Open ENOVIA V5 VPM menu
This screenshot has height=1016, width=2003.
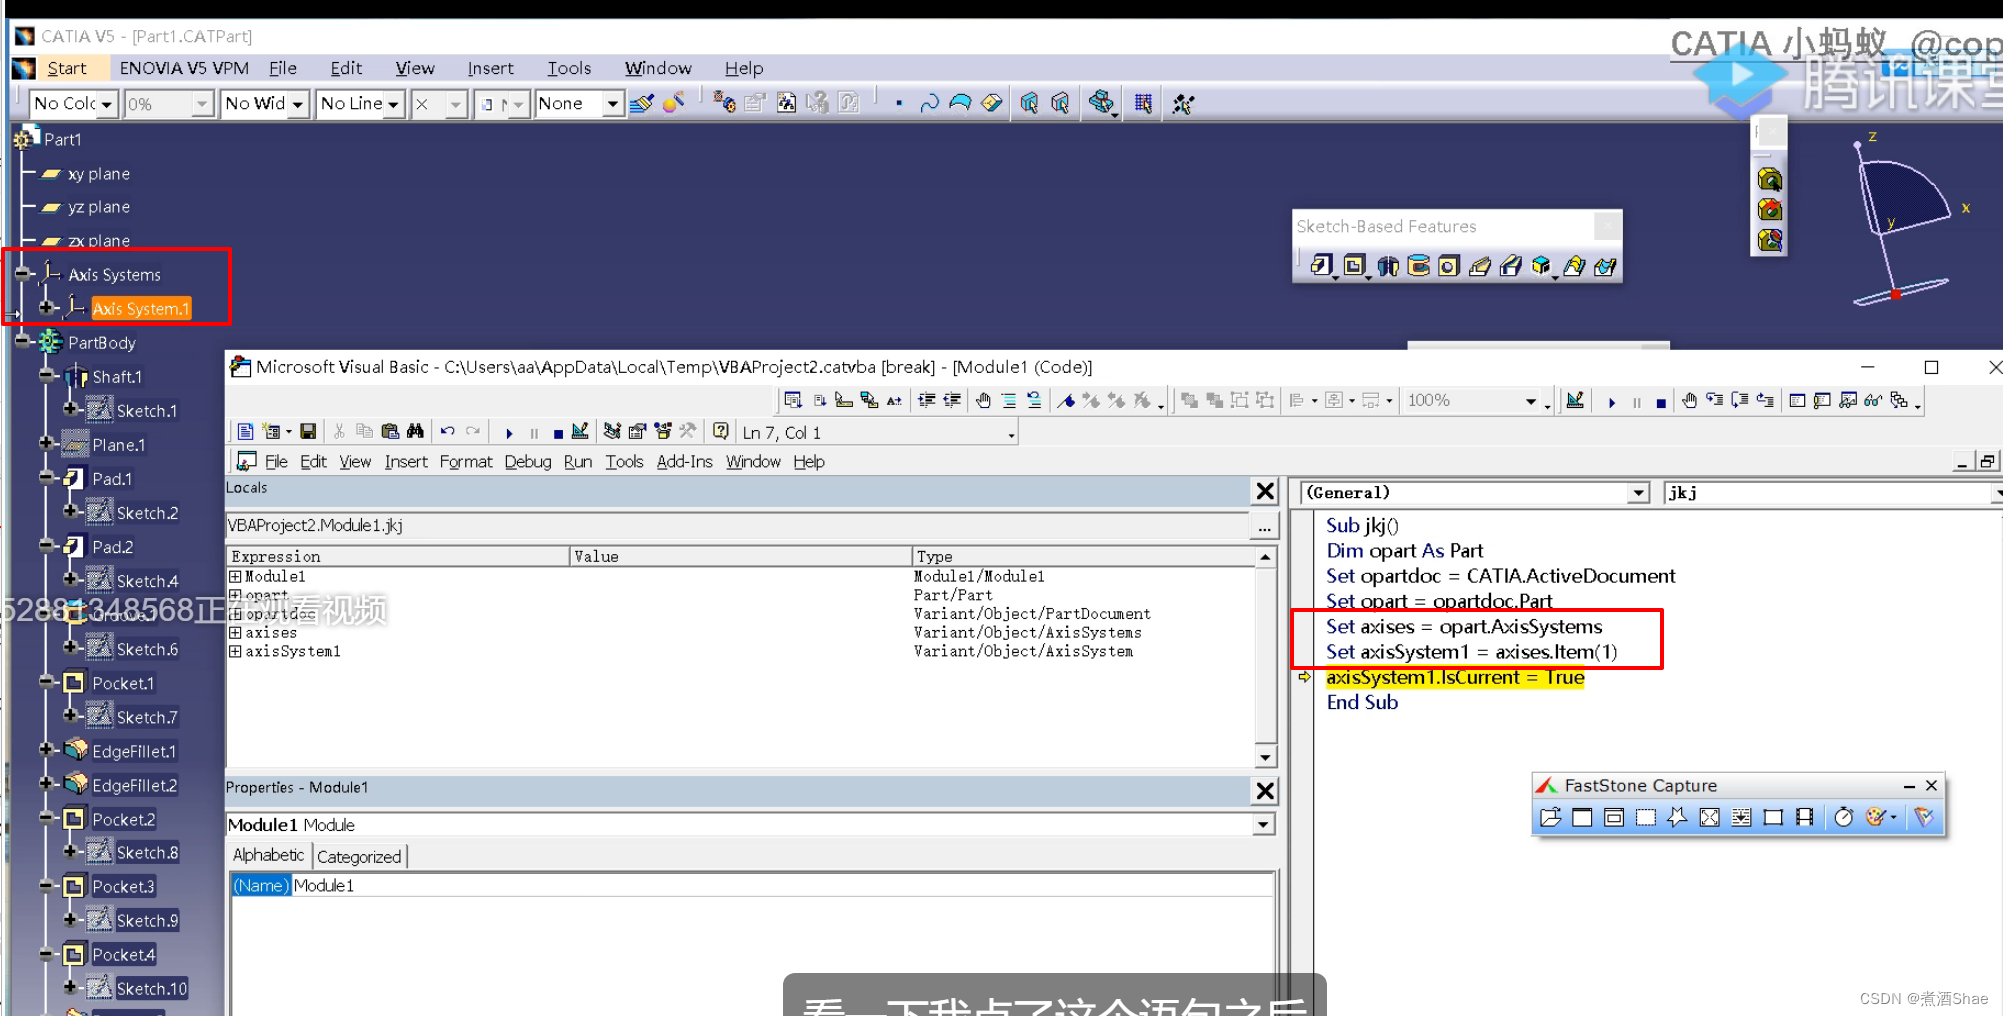[184, 68]
